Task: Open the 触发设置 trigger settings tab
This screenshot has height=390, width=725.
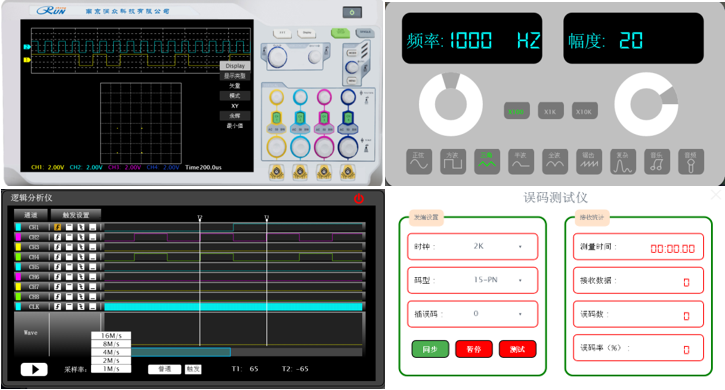Action: point(76,215)
